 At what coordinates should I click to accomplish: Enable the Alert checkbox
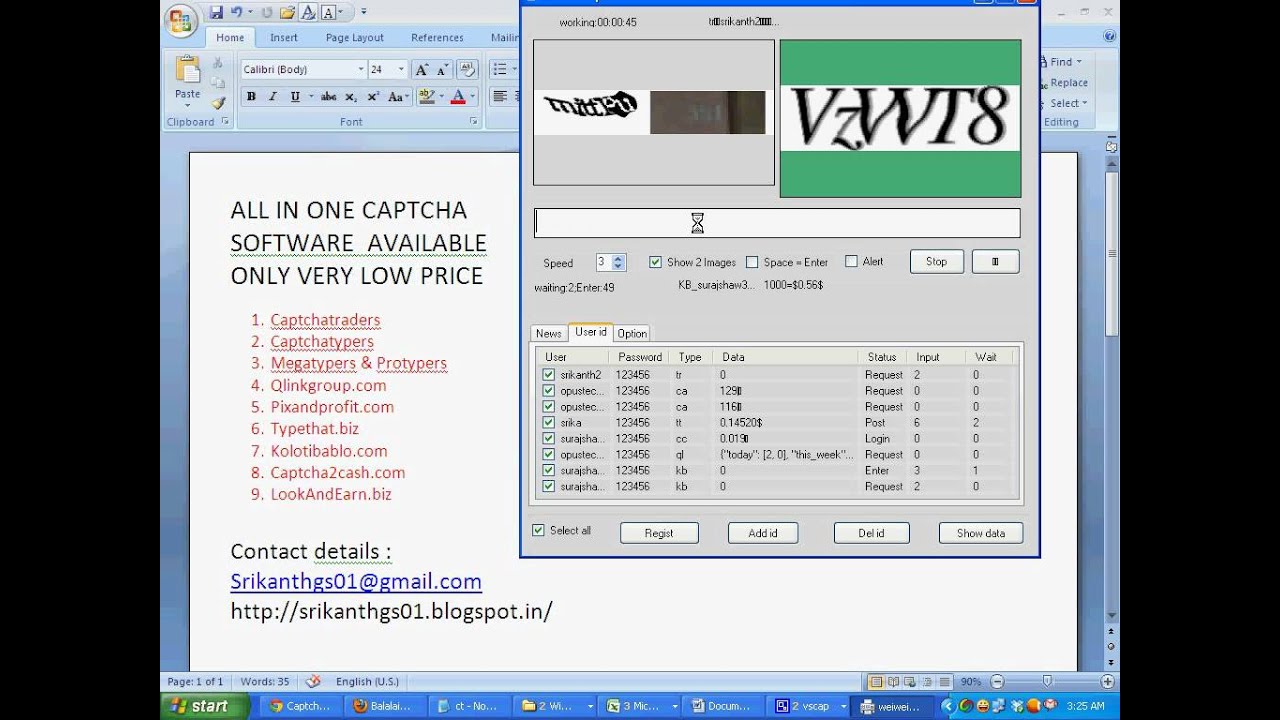[851, 261]
